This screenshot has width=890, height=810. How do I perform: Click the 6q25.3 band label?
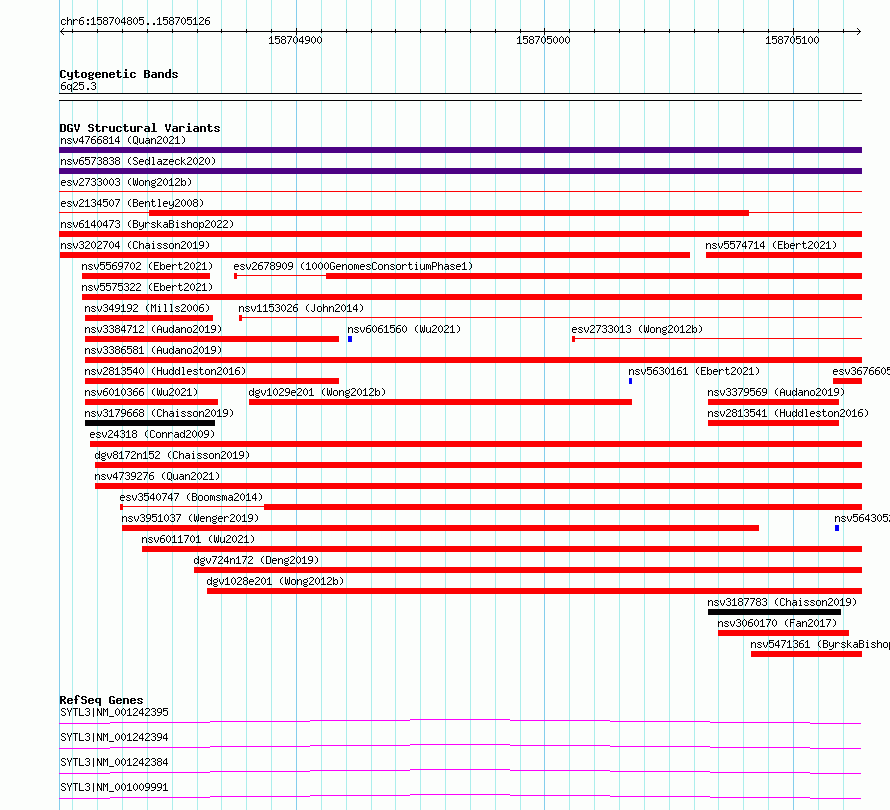click(x=78, y=86)
